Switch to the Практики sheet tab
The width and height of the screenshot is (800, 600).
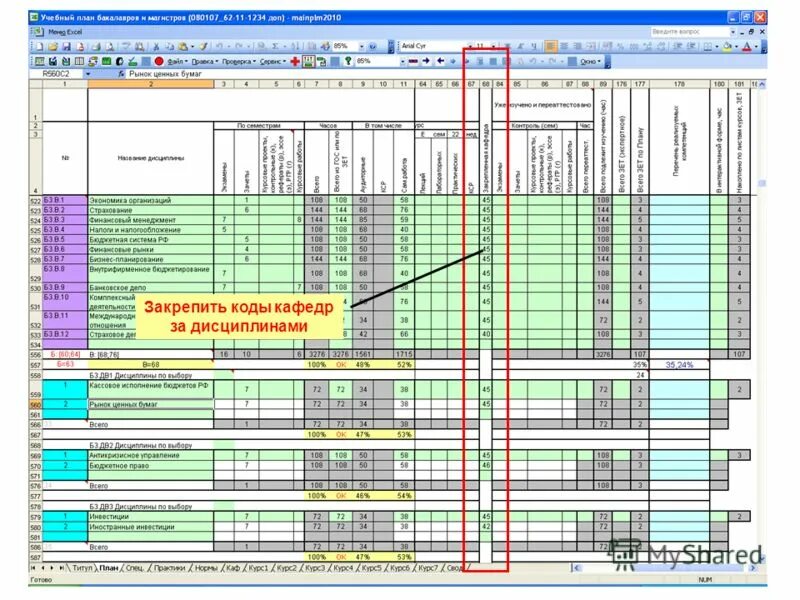[x=169, y=567]
